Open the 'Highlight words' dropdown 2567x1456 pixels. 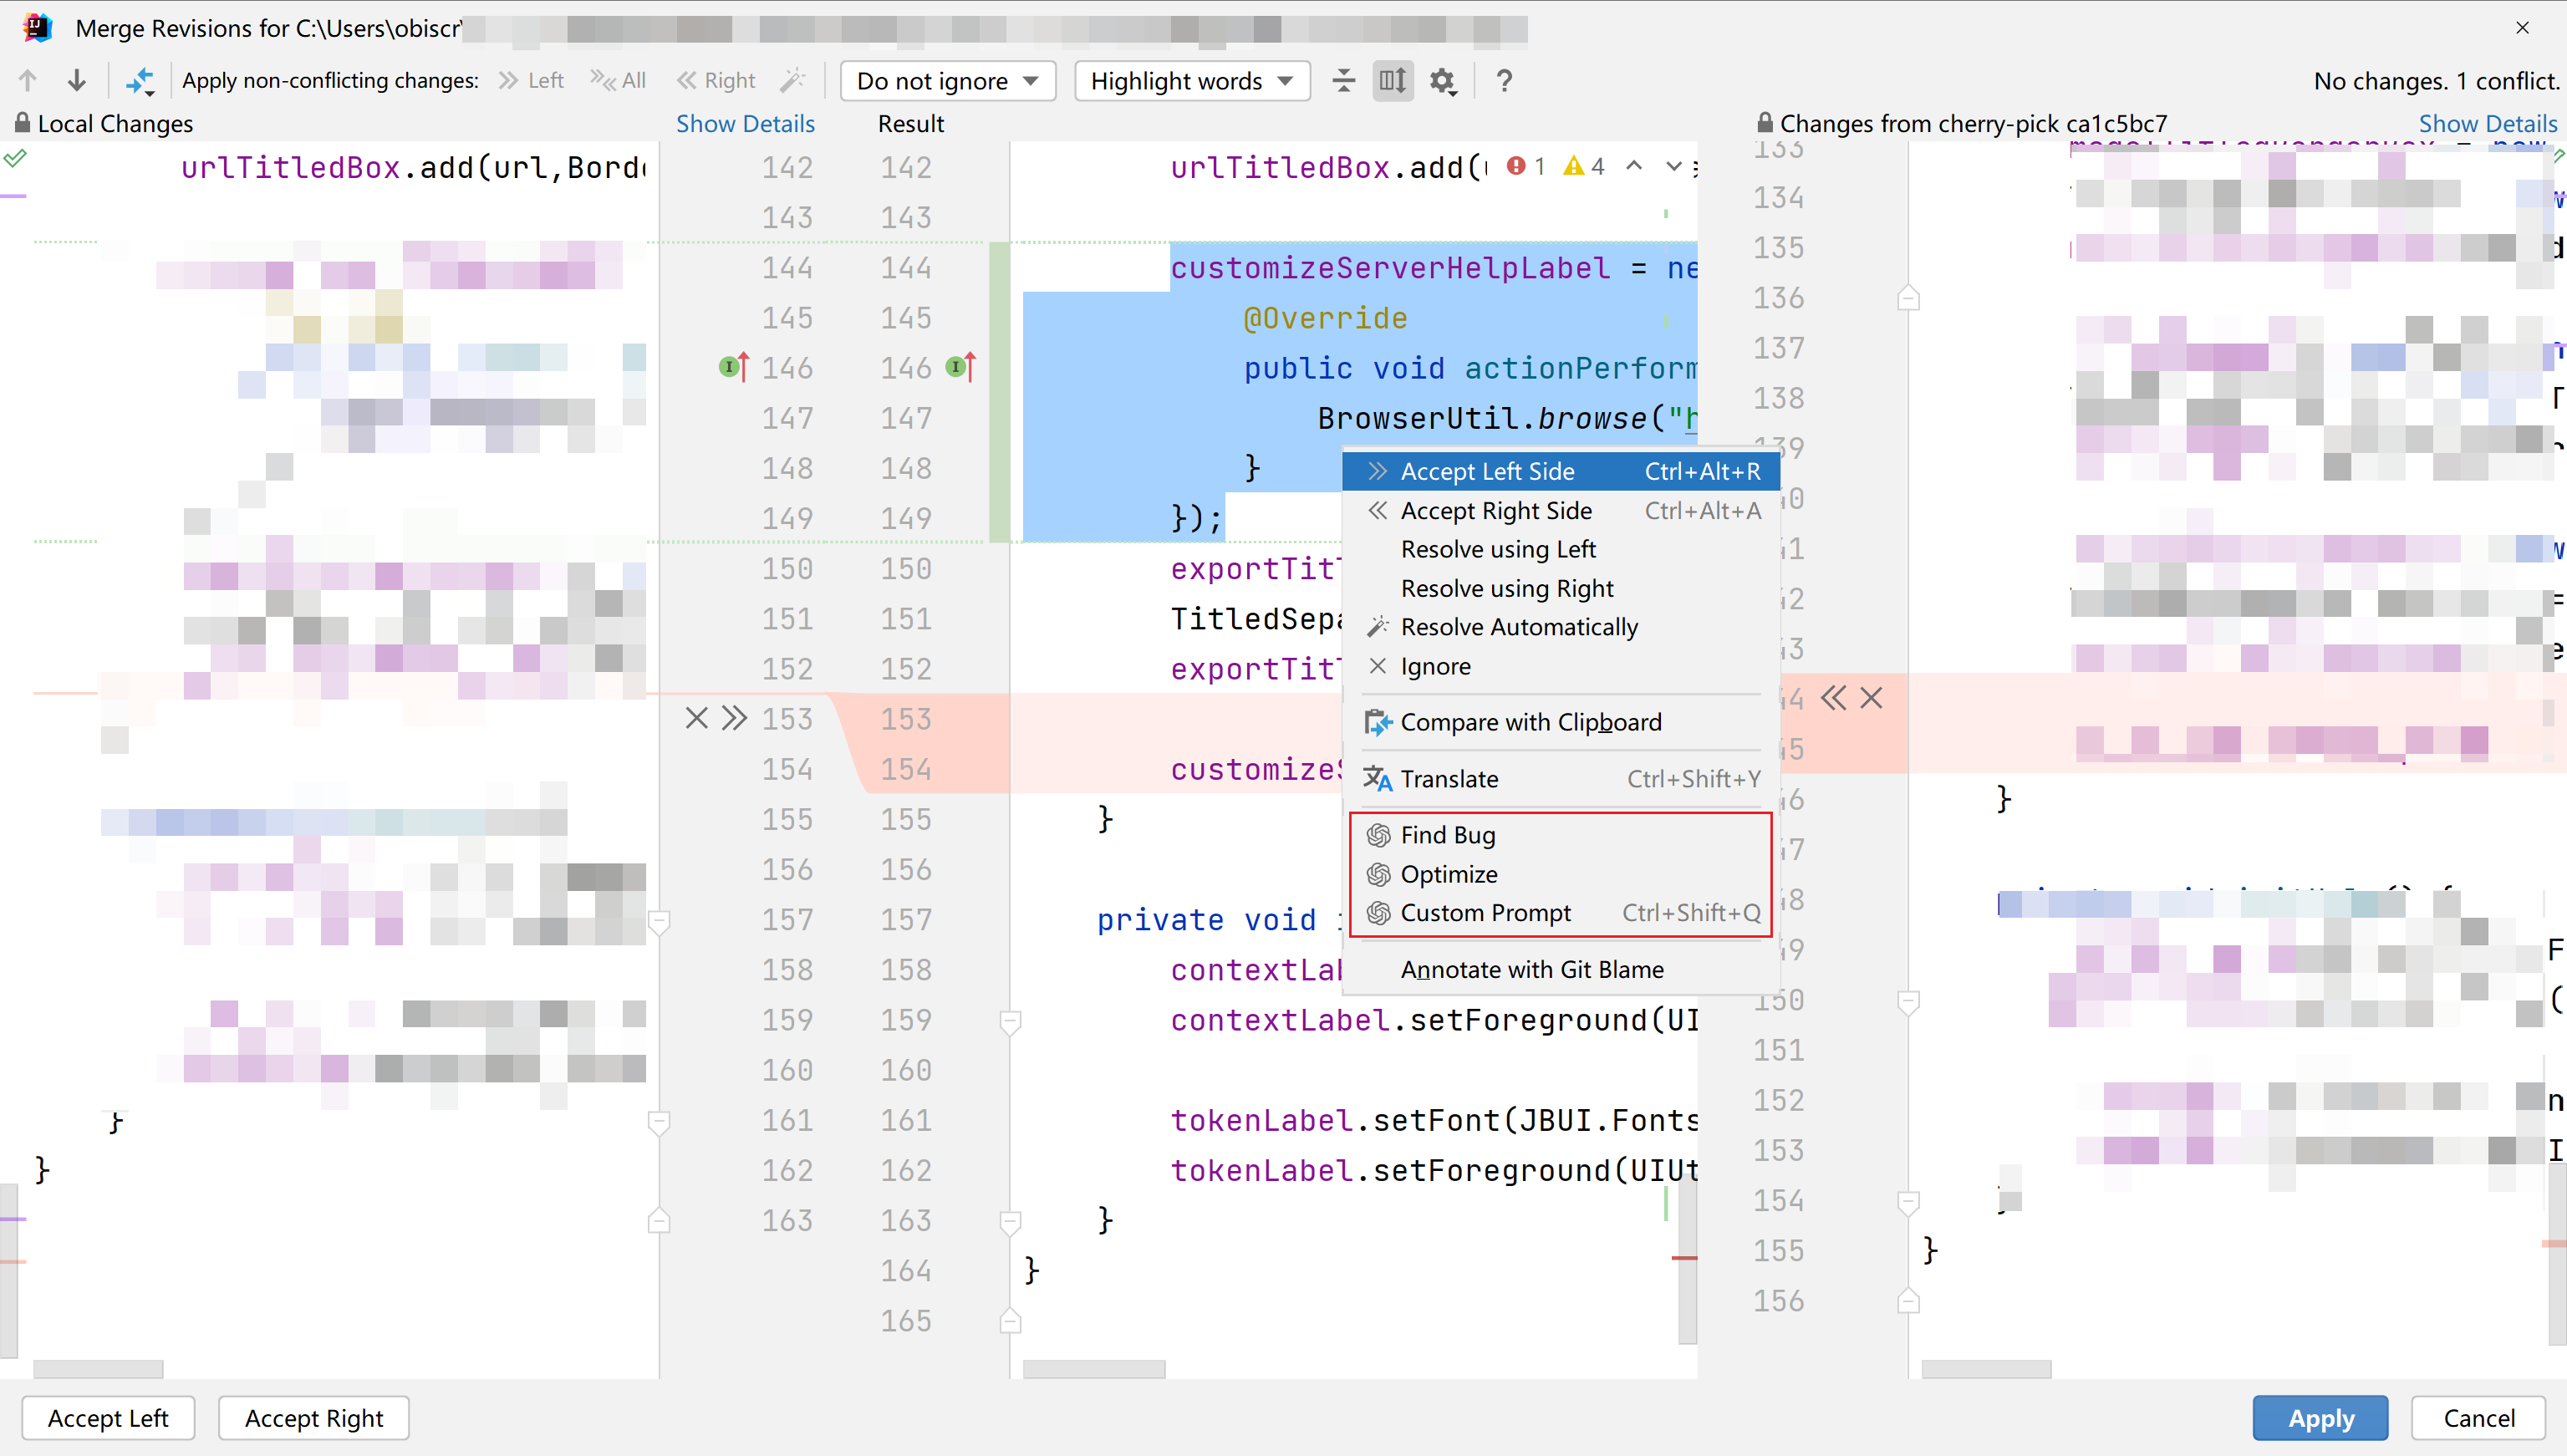click(x=1191, y=81)
